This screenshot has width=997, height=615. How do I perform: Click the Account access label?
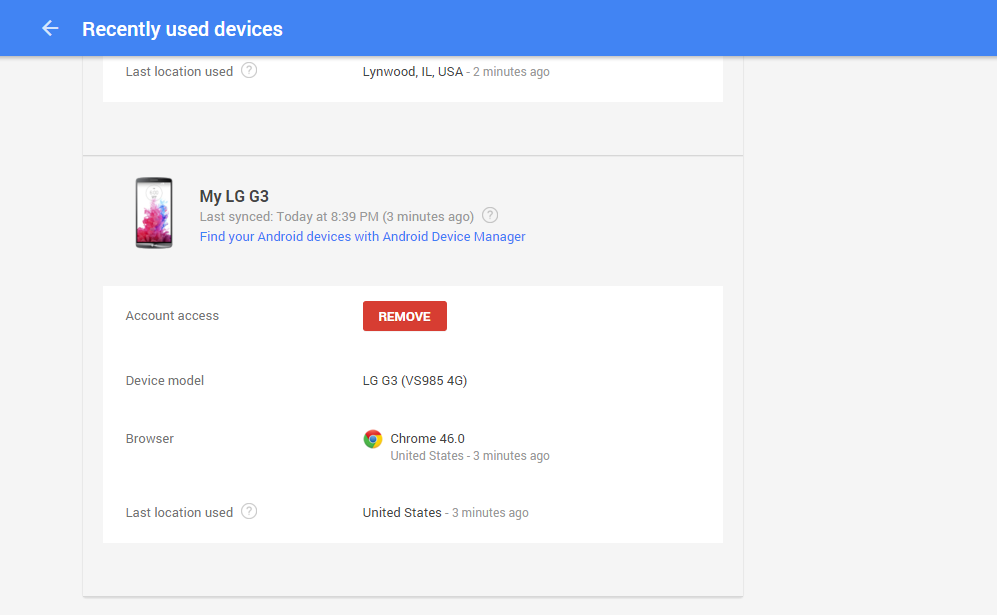[x=172, y=316]
